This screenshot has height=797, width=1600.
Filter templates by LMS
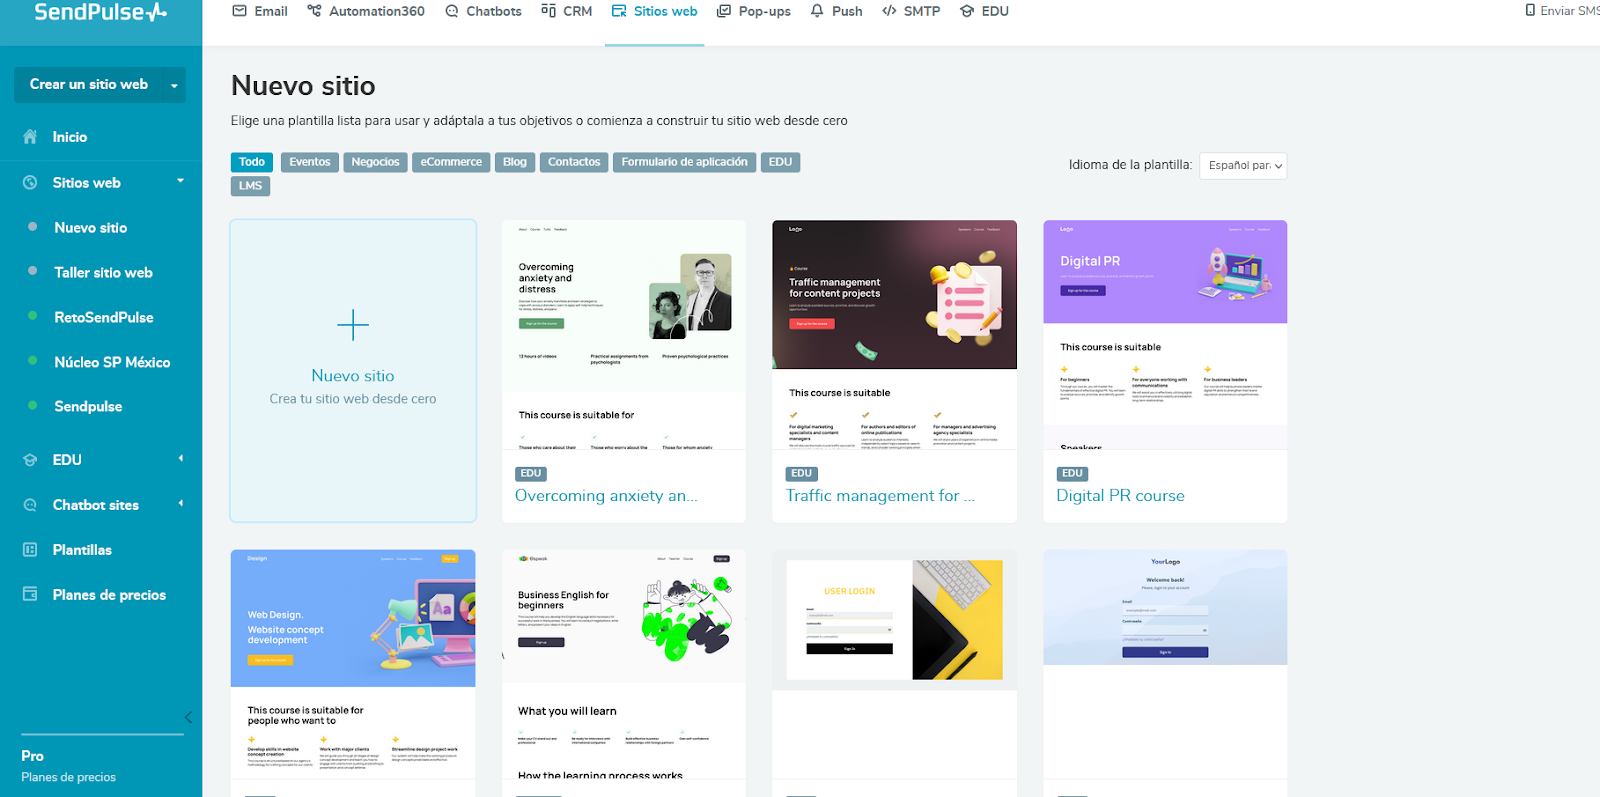click(250, 186)
